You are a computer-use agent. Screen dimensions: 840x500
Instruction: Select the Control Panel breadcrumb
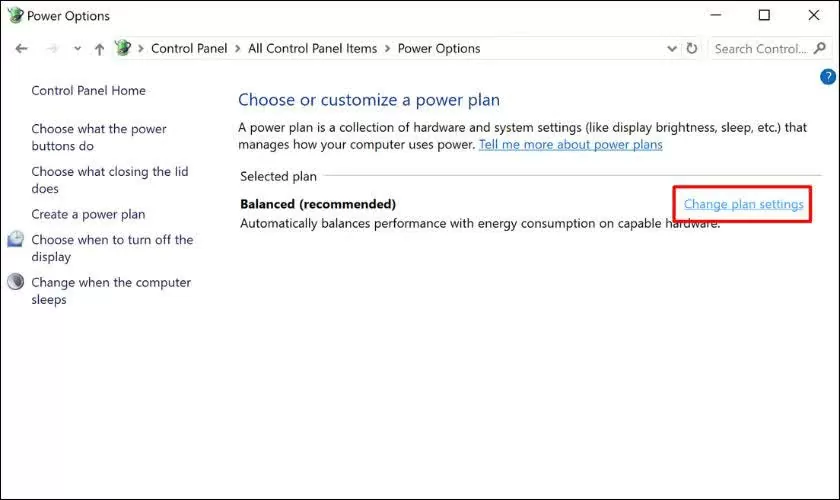[x=189, y=49]
